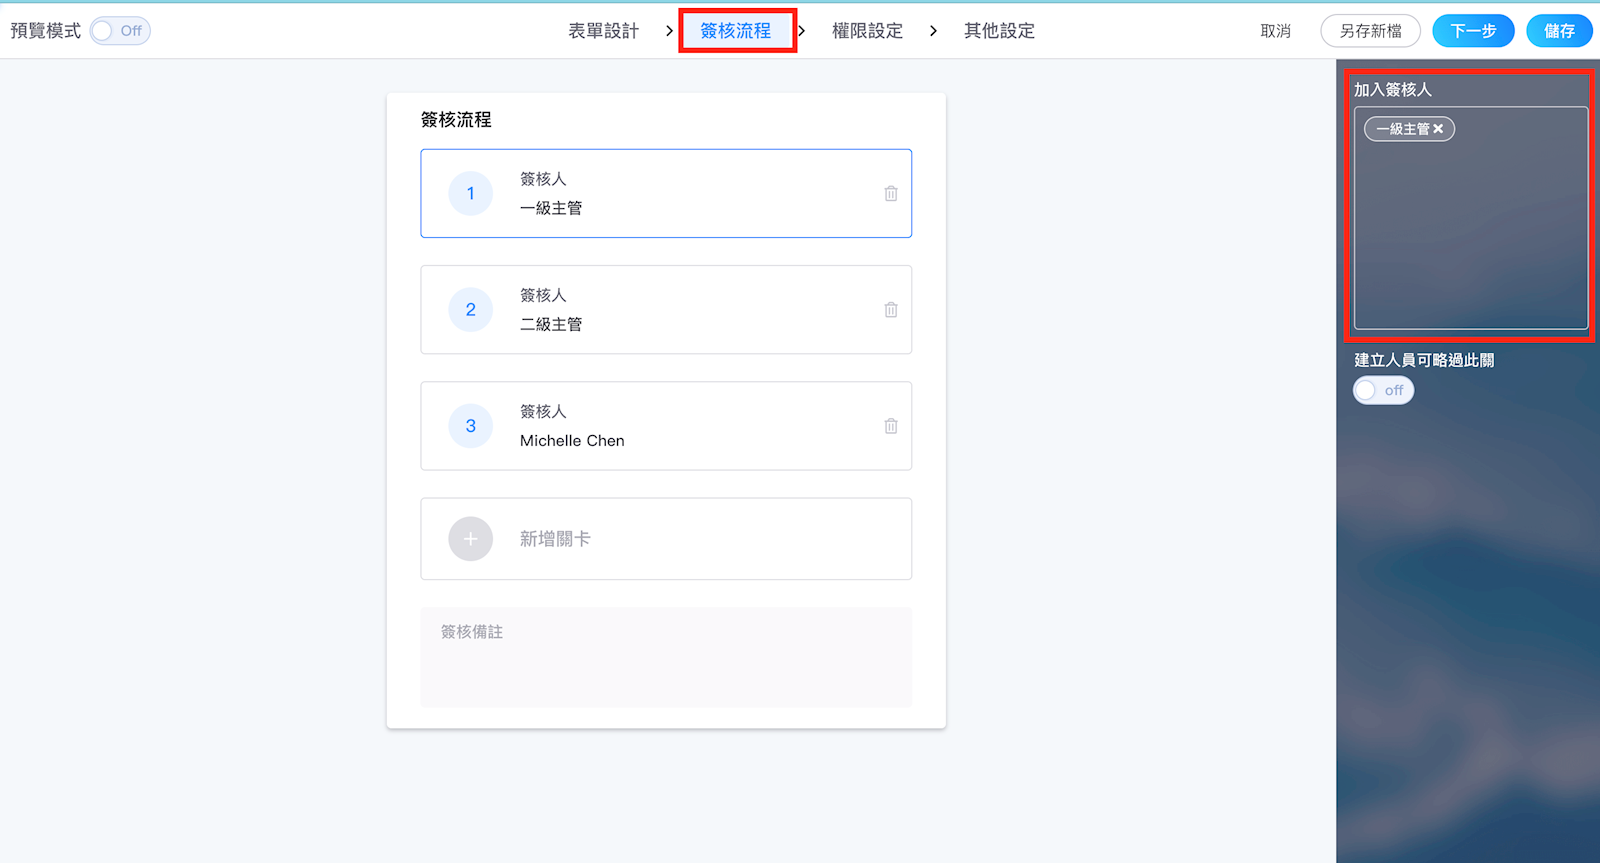The width and height of the screenshot is (1600, 863).
Task: Click the 下一步 button
Action: (1473, 31)
